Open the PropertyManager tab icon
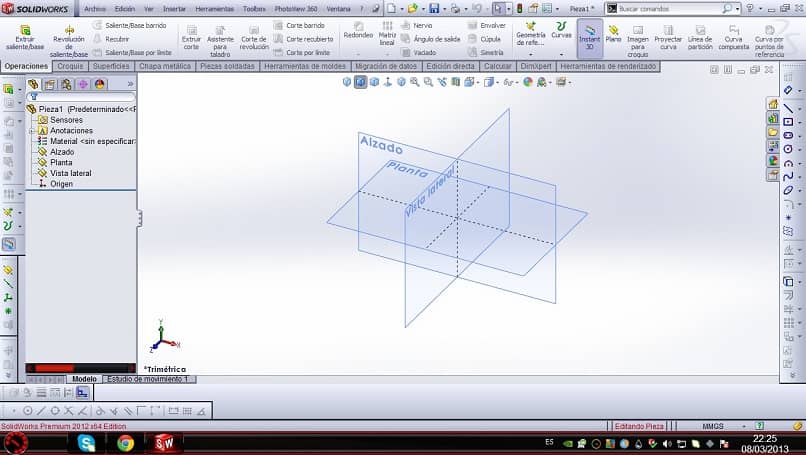Viewport: 806px width, 455px height. tap(50, 84)
